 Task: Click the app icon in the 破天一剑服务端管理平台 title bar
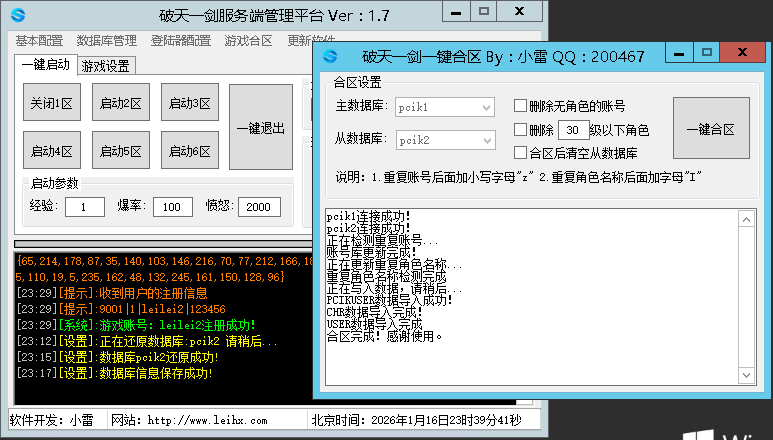pos(18,15)
